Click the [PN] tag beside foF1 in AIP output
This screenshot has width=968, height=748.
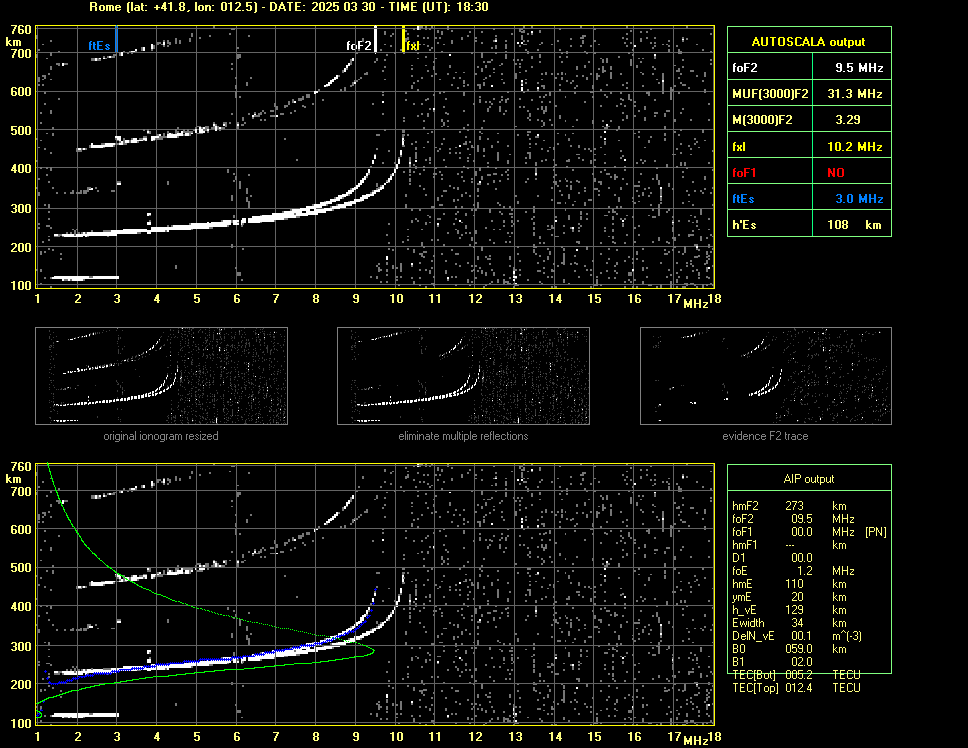[875, 532]
